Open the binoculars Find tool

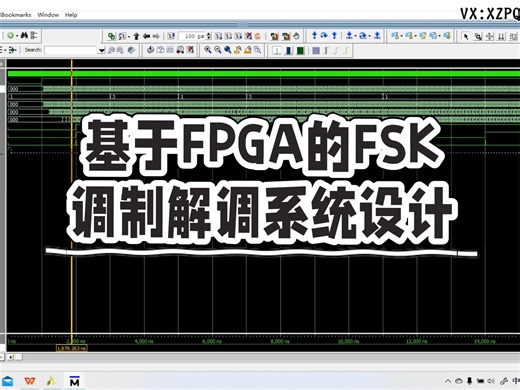tap(24, 35)
